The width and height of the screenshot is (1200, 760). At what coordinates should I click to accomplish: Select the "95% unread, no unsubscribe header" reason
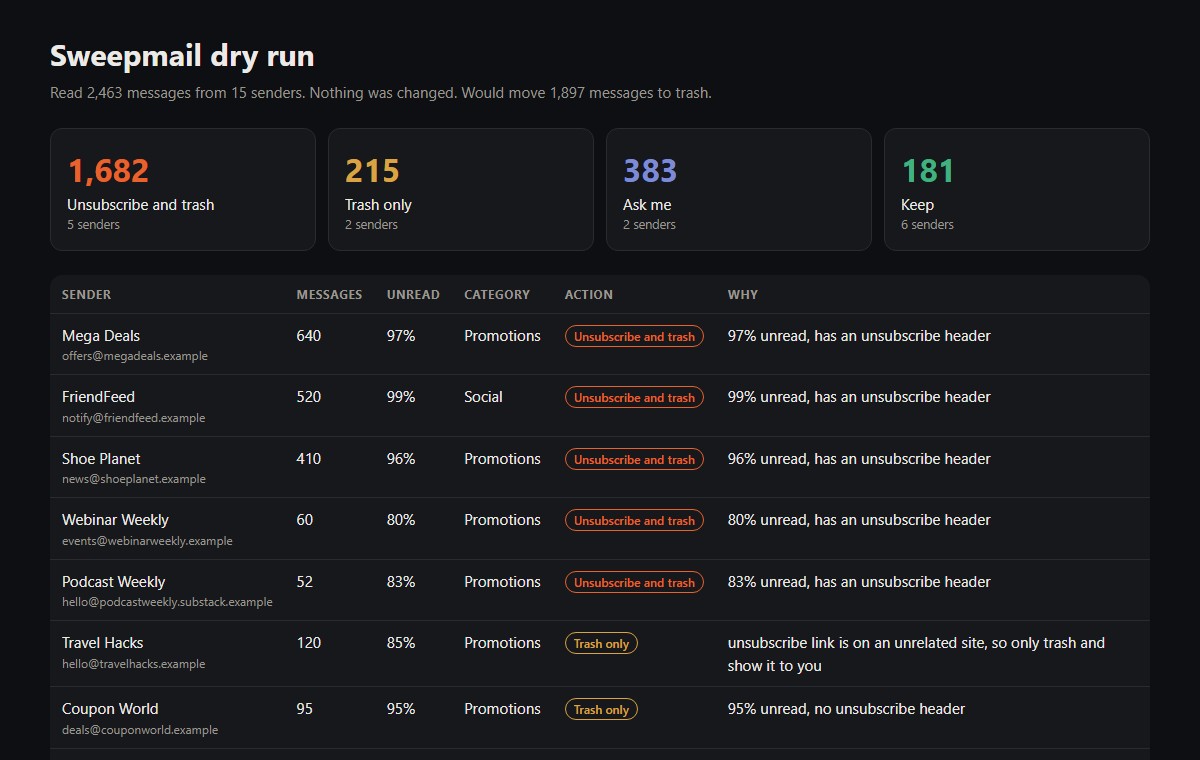point(846,709)
